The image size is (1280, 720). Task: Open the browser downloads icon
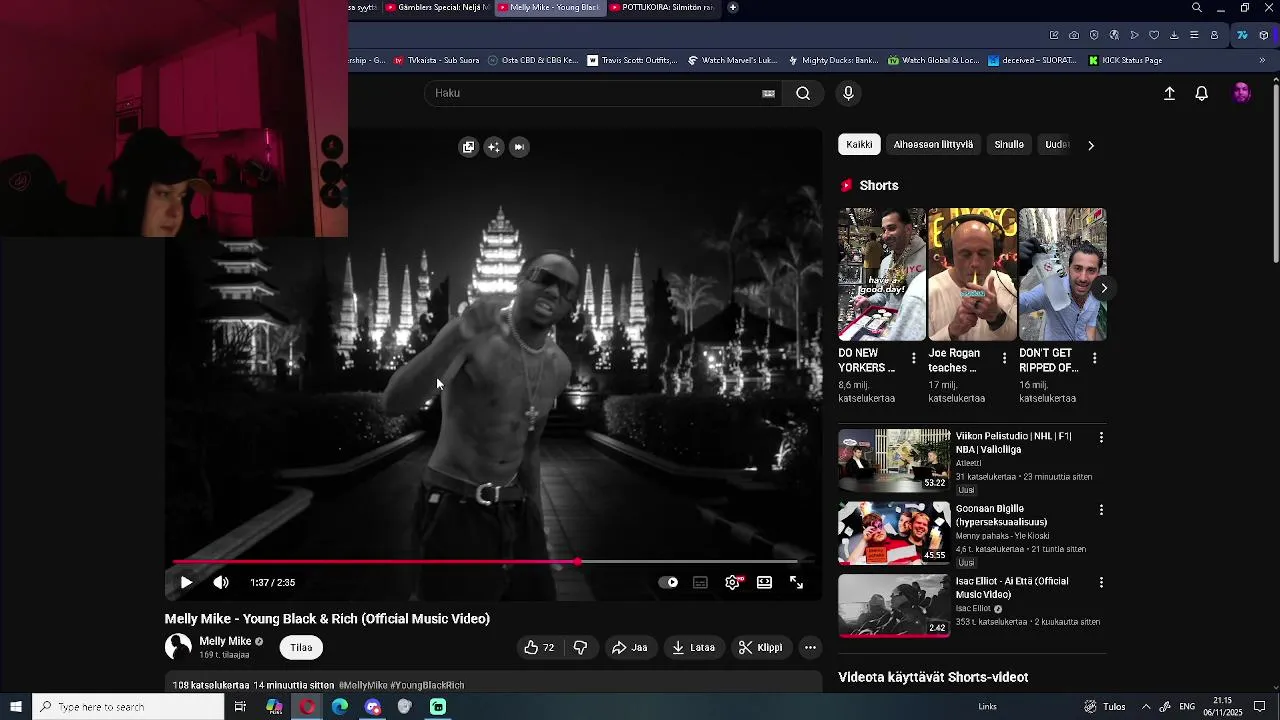(1174, 35)
